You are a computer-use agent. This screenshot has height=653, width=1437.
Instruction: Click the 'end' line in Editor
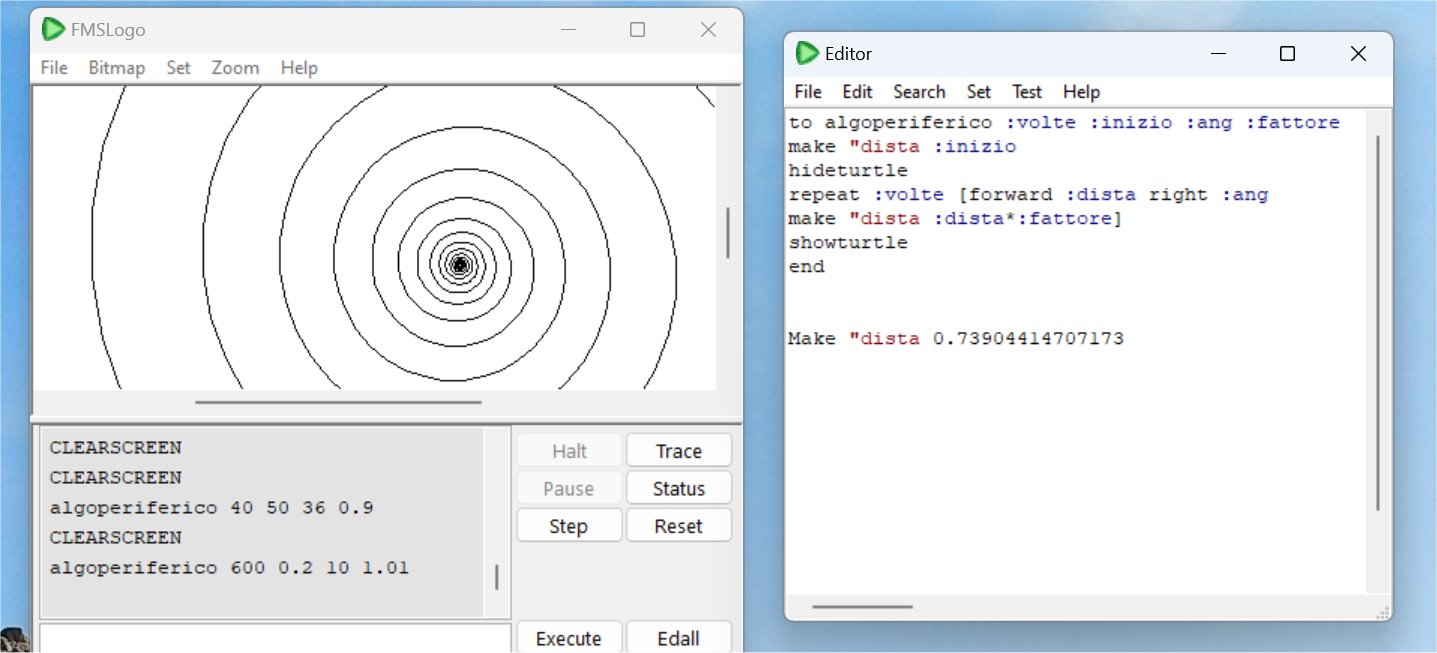point(806,267)
